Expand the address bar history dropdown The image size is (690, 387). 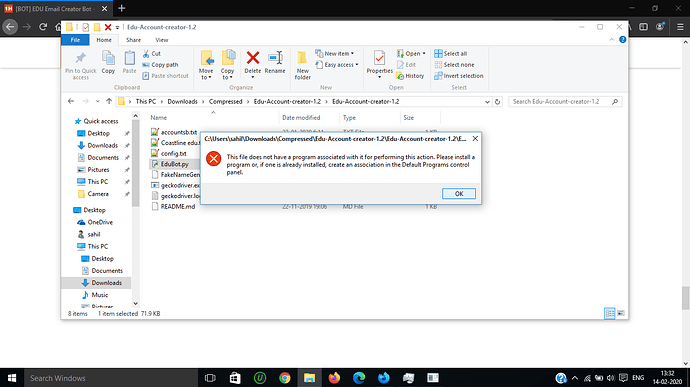[x=487, y=102]
